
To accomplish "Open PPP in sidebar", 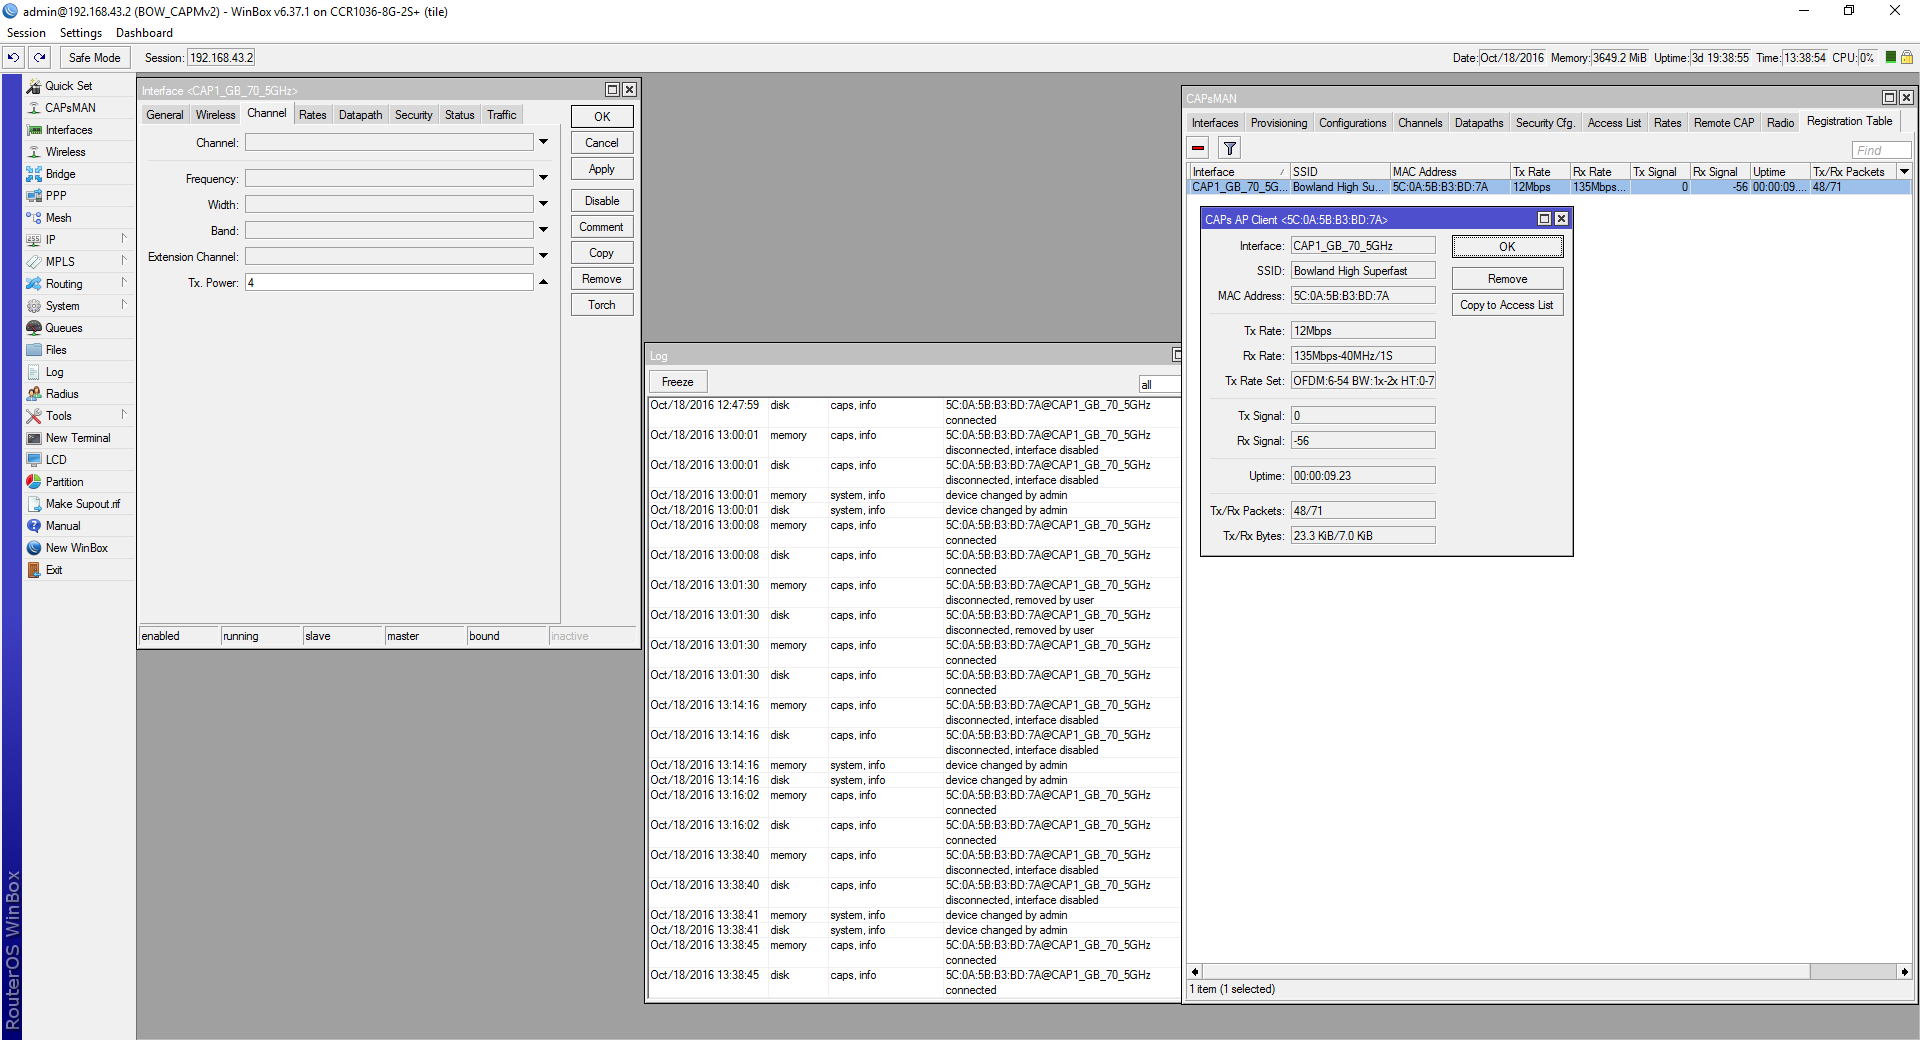I will click(x=56, y=196).
